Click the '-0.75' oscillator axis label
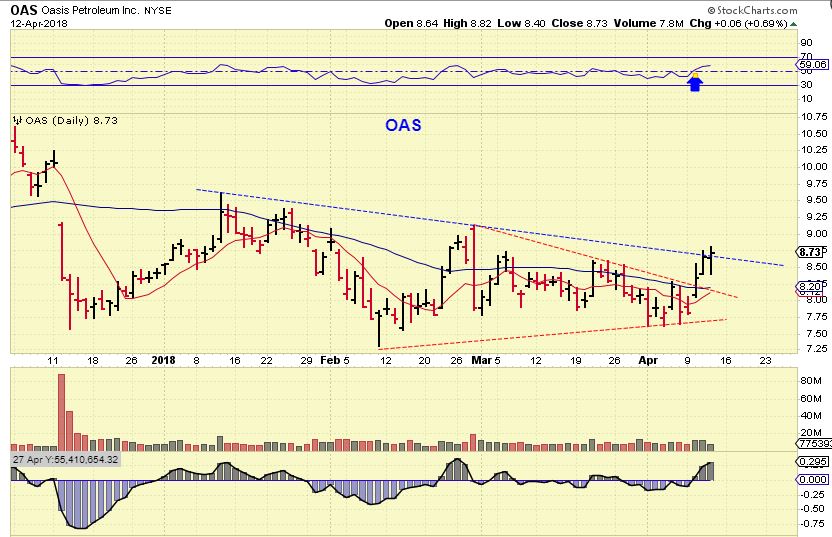The height and width of the screenshot is (537, 832). tap(812, 524)
